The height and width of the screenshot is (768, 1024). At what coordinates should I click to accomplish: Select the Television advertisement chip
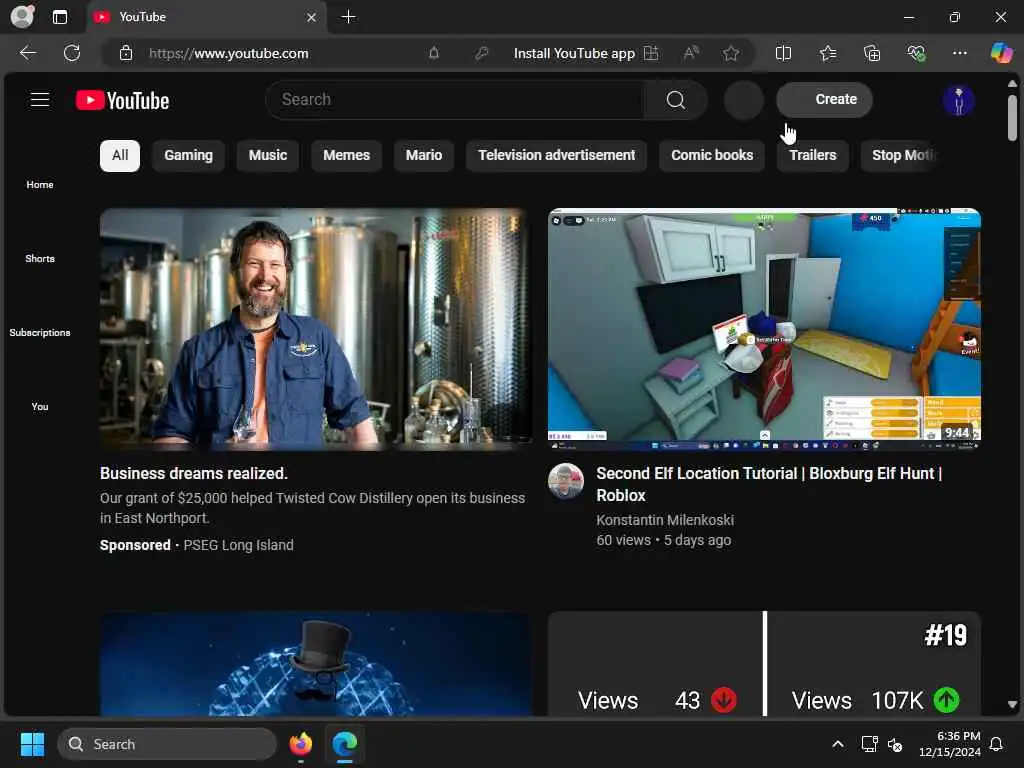[556, 155]
